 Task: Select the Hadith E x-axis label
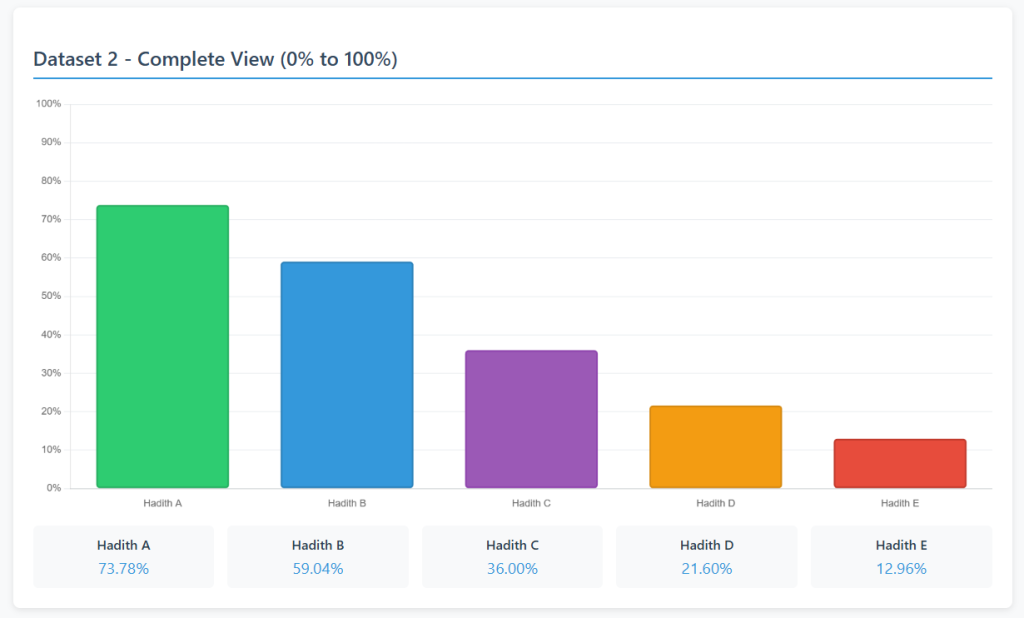[x=900, y=503]
